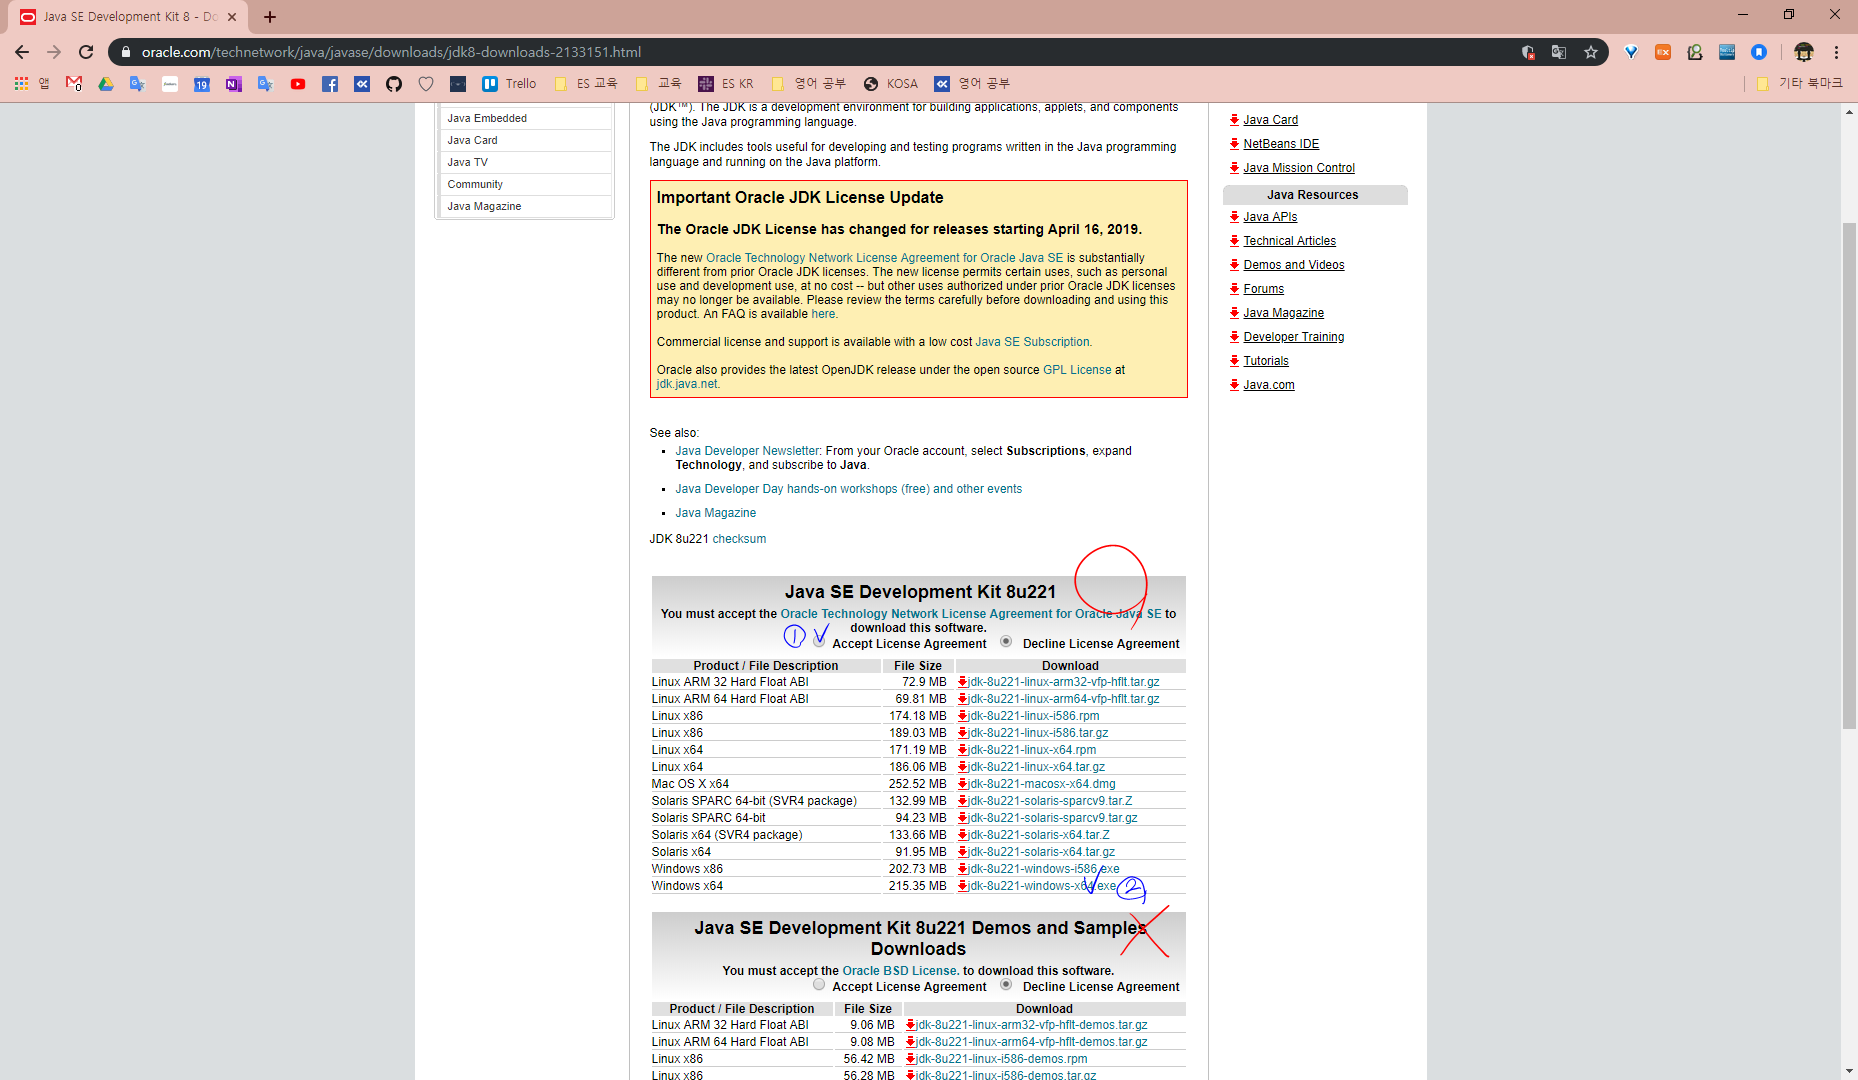This screenshot has height=1080, width=1858.
Task: Open the Trello bookmark
Action: 509,84
